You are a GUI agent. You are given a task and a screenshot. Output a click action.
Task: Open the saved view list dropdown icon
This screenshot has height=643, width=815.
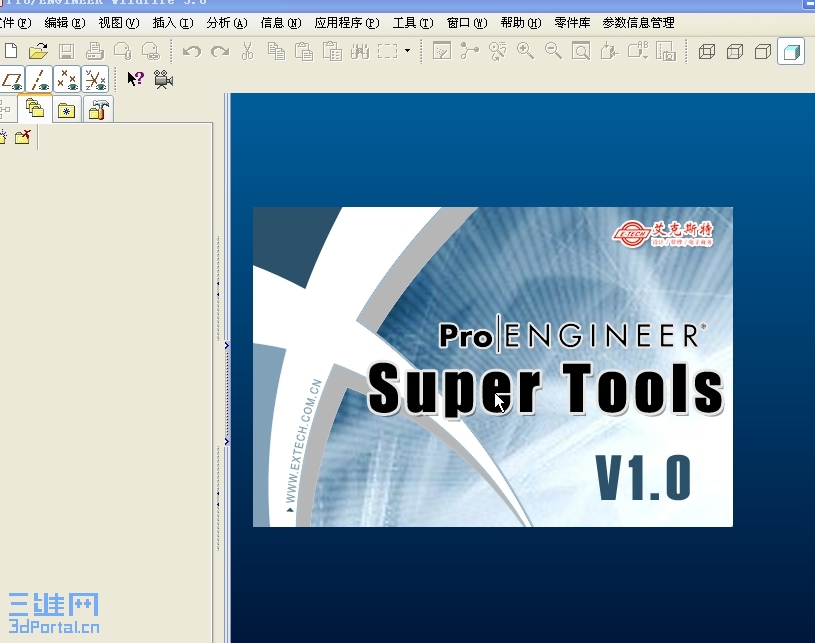(x=637, y=51)
